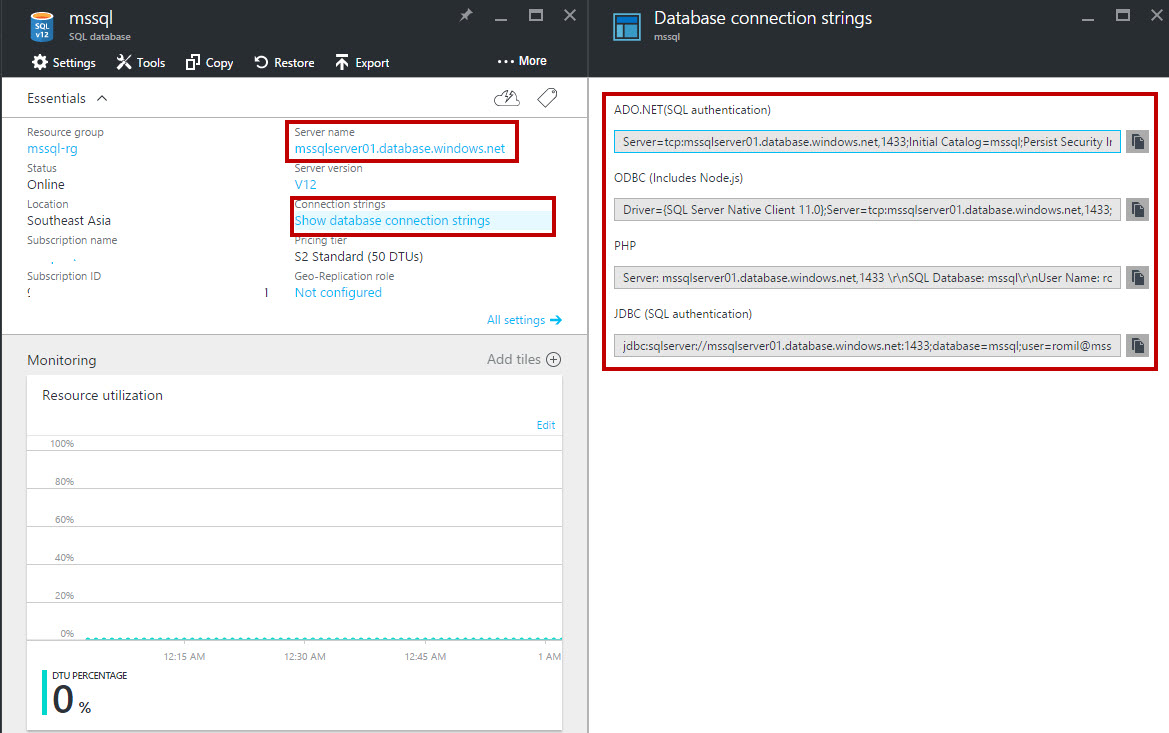Click the ODBC connection string field

click(x=867, y=210)
